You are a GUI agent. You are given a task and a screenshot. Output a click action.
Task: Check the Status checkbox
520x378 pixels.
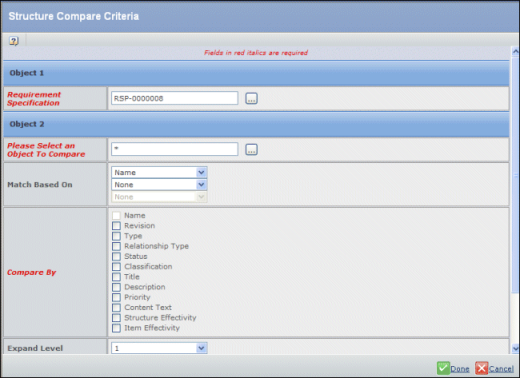click(116, 257)
